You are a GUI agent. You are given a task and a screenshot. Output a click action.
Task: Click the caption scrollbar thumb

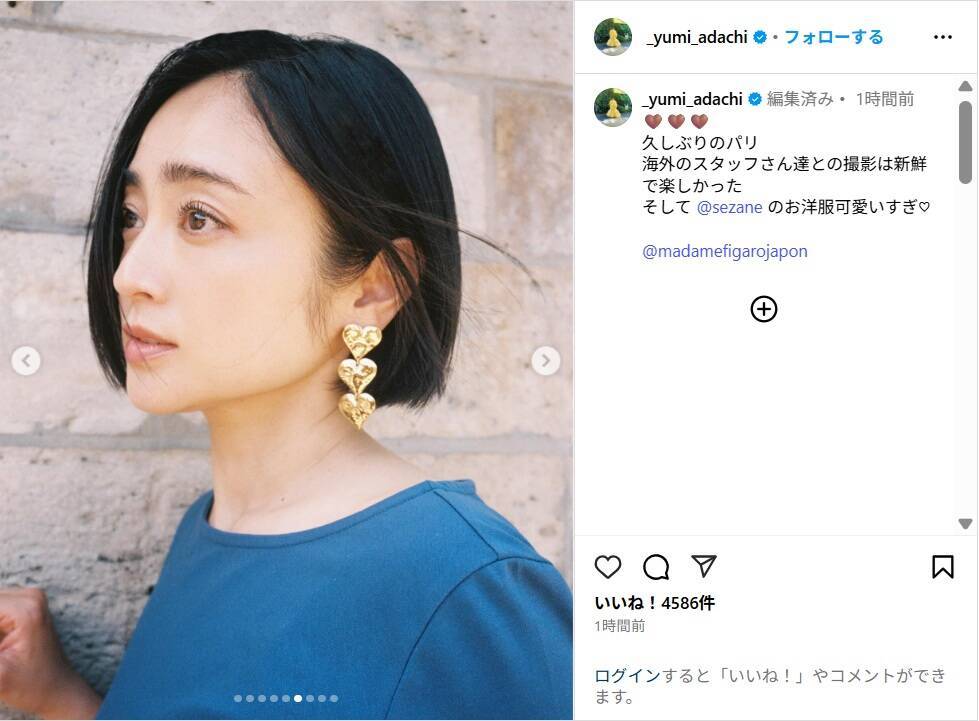coord(965,142)
